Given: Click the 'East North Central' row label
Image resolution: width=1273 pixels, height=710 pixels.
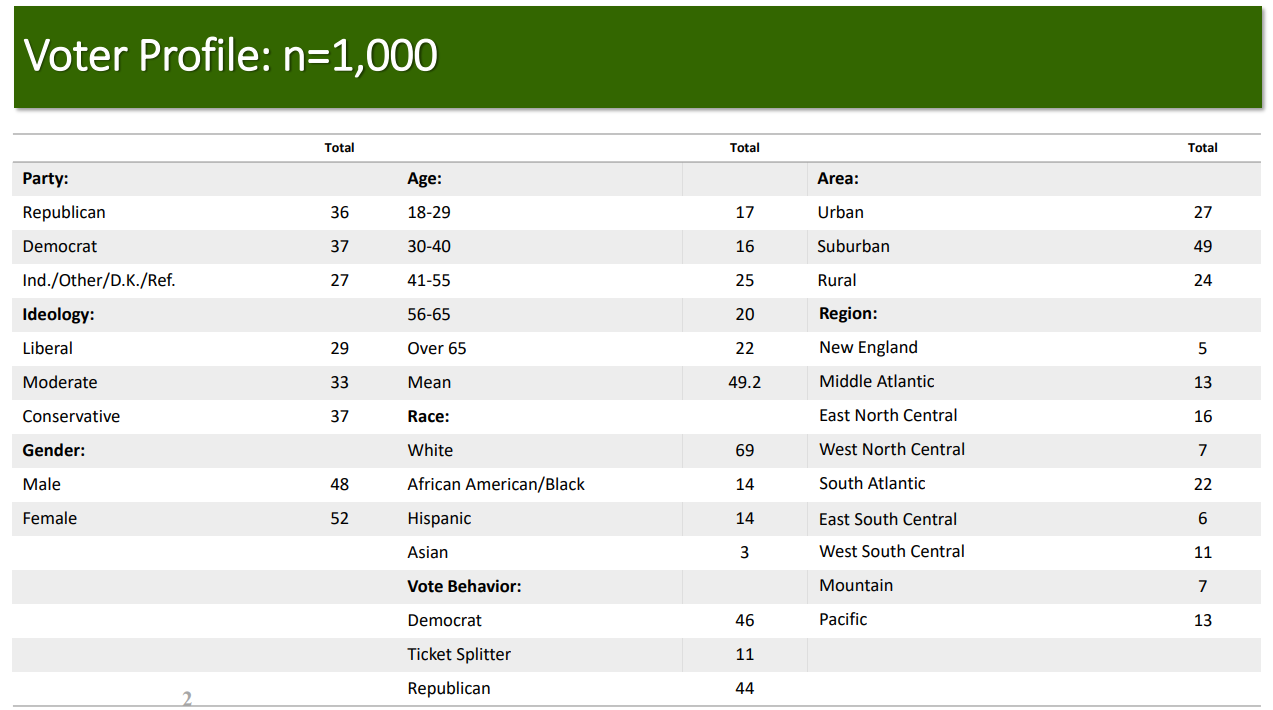Looking at the screenshot, I should (888, 416).
